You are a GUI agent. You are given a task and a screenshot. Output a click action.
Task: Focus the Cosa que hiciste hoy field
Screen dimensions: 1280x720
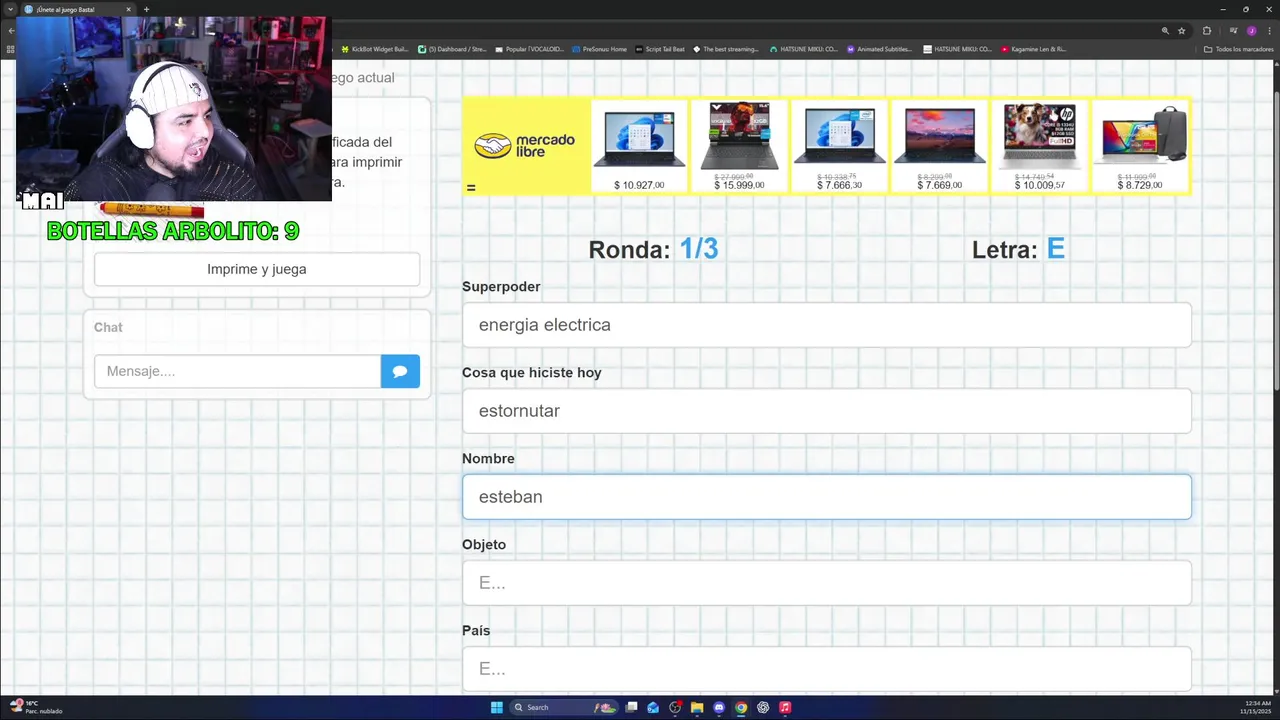pos(826,411)
